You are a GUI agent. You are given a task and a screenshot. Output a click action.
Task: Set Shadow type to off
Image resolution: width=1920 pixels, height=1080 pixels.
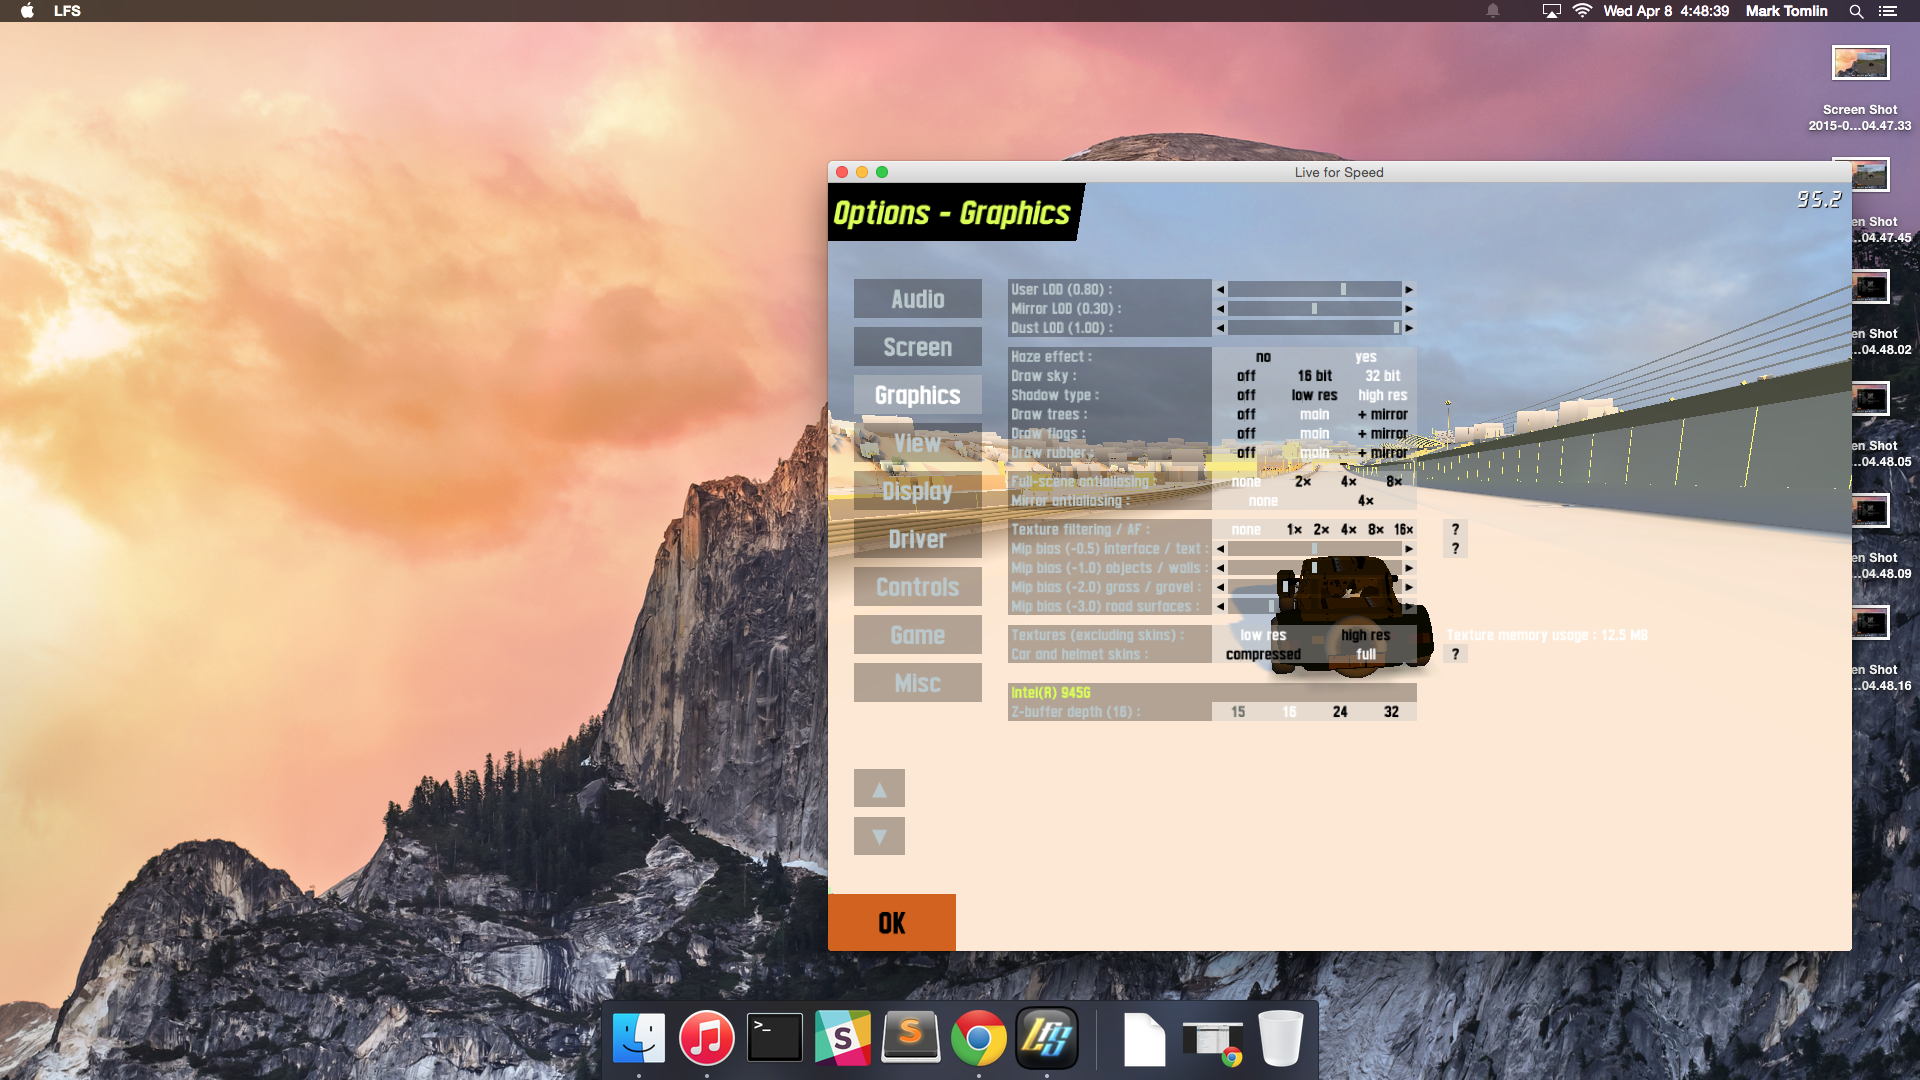(1246, 395)
